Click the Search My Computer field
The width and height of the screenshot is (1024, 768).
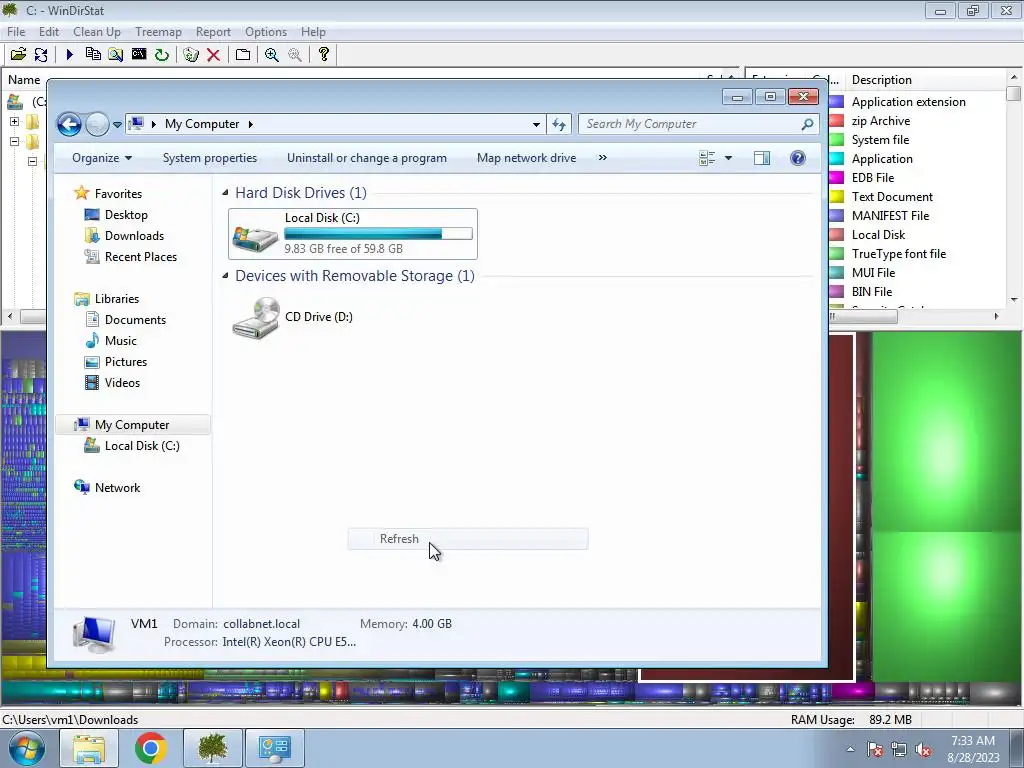point(697,124)
